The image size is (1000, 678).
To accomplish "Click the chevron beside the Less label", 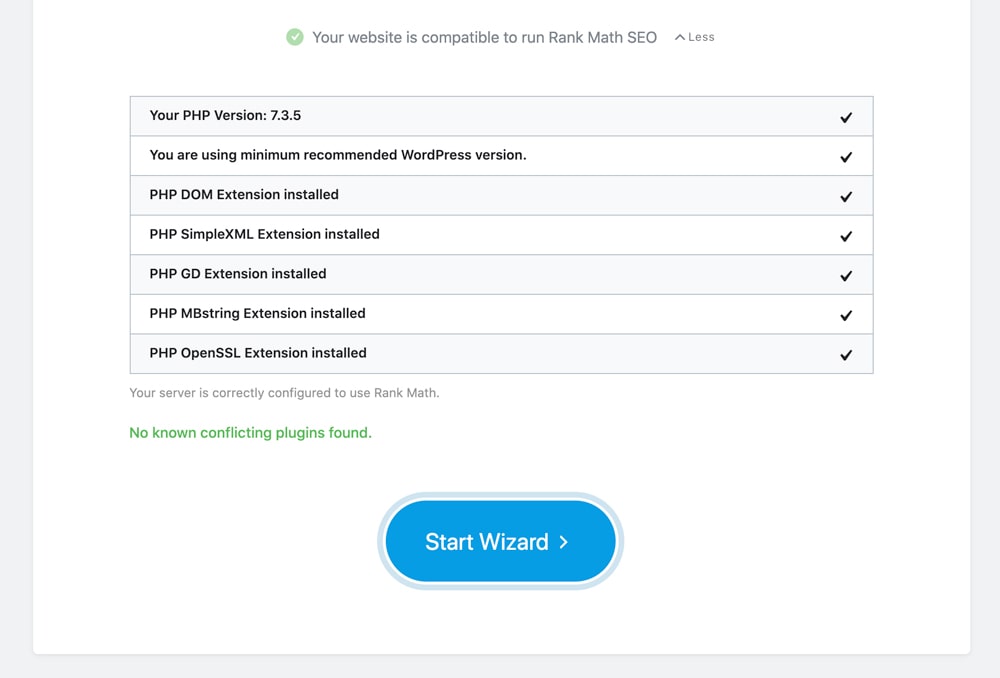I will pyautogui.click(x=680, y=36).
